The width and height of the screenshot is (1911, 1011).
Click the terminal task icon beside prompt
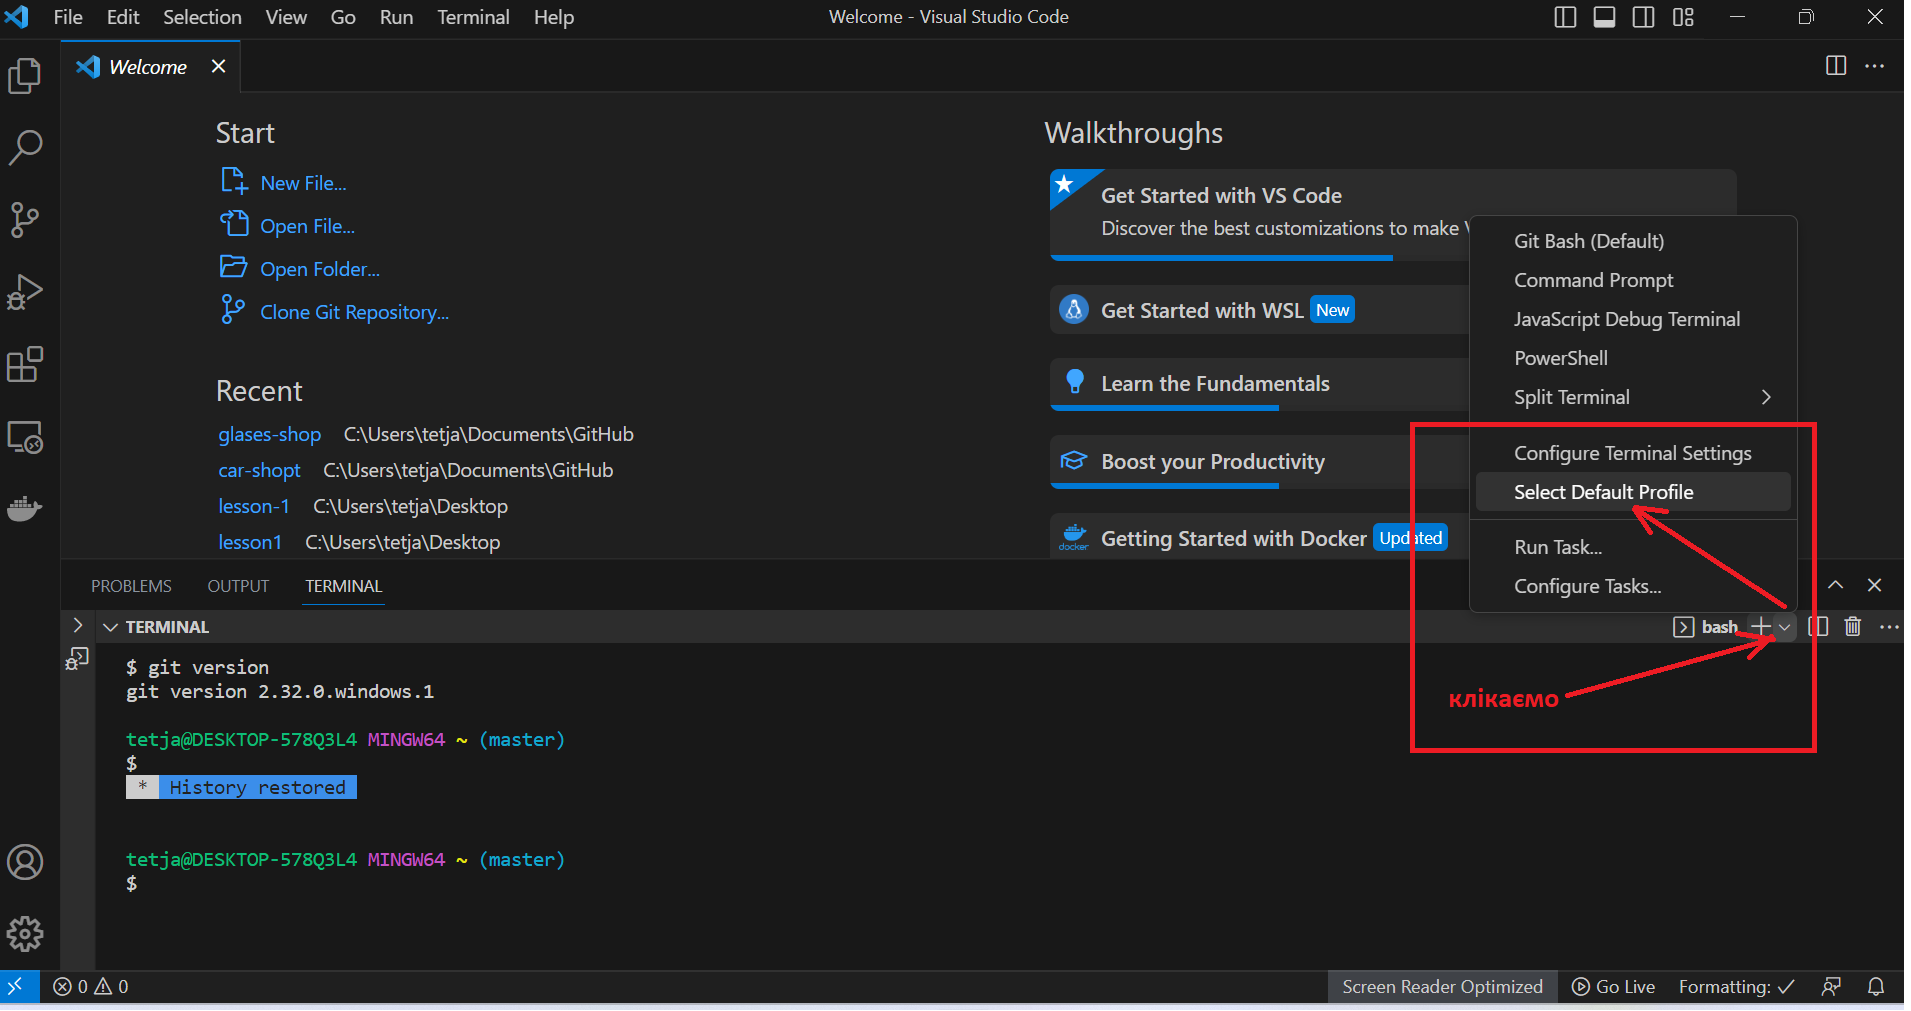(77, 659)
